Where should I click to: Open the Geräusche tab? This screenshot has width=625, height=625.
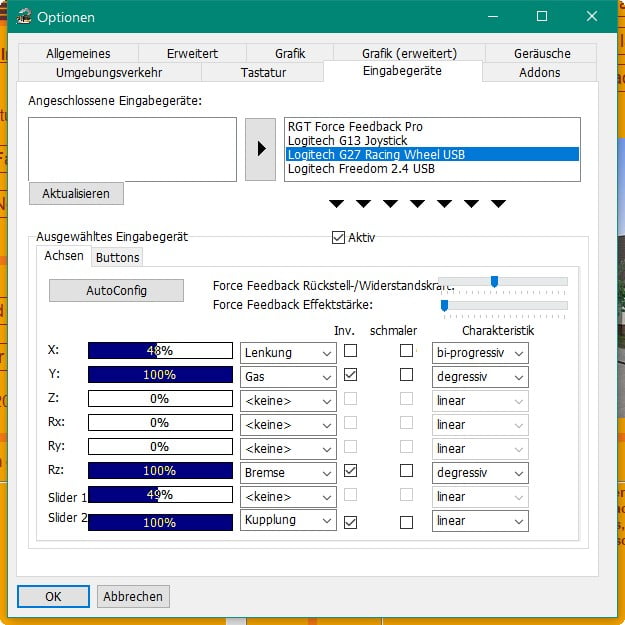(545, 53)
